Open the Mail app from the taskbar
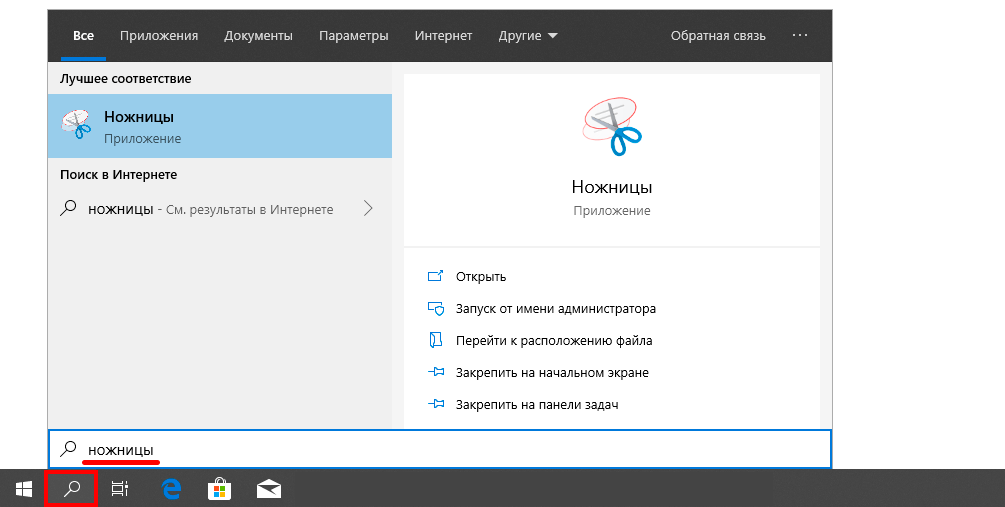This screenshot has height=507, width=1005. pos(269,489)
